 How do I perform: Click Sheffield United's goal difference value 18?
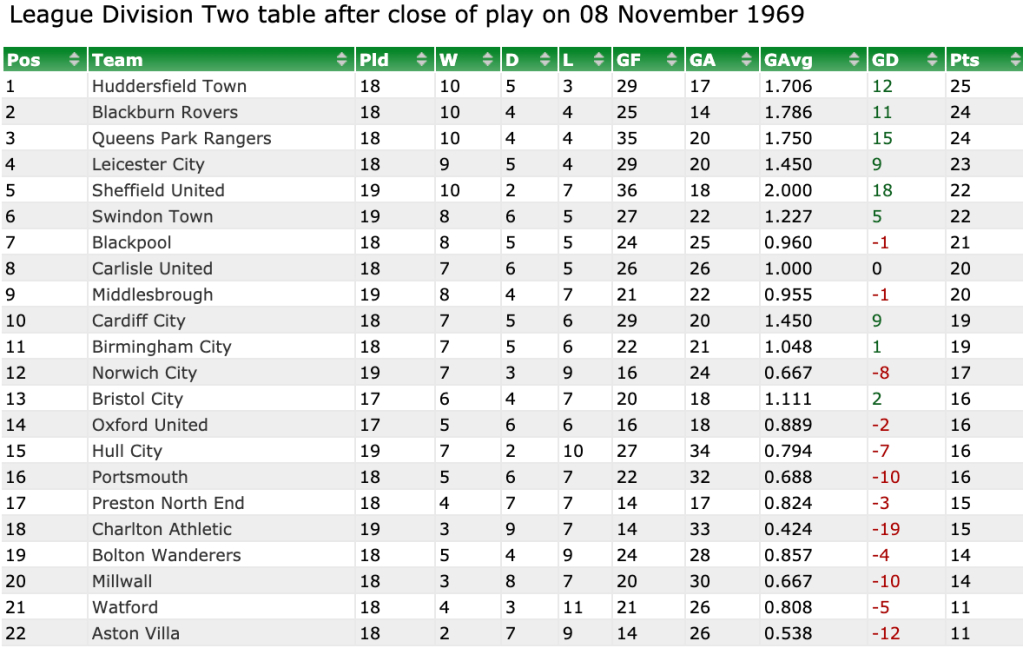point(882,191)
